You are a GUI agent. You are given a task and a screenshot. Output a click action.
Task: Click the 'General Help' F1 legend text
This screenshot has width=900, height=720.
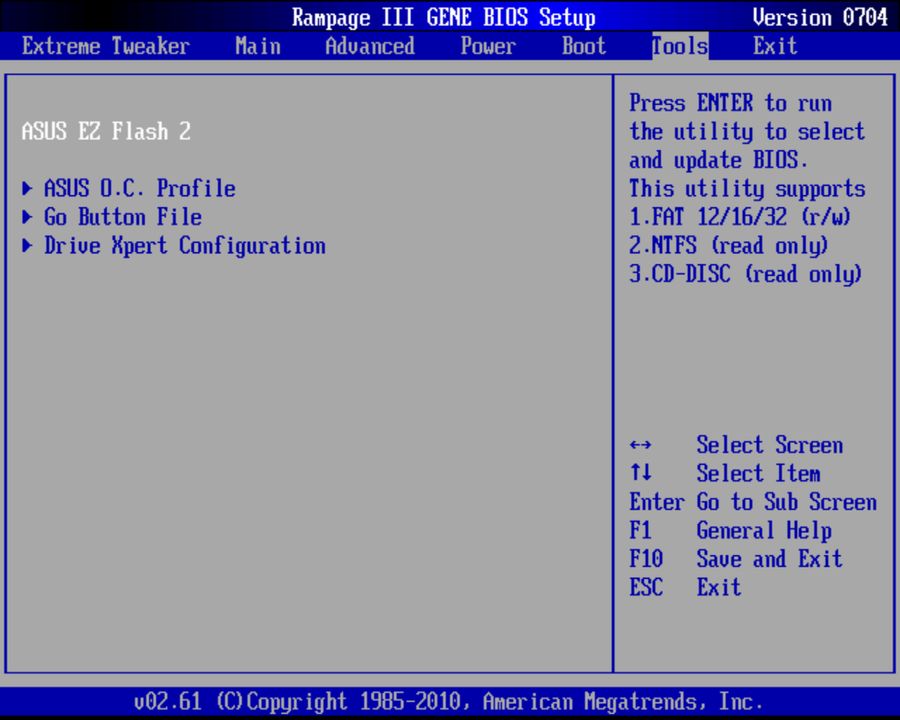pos(764,531)
